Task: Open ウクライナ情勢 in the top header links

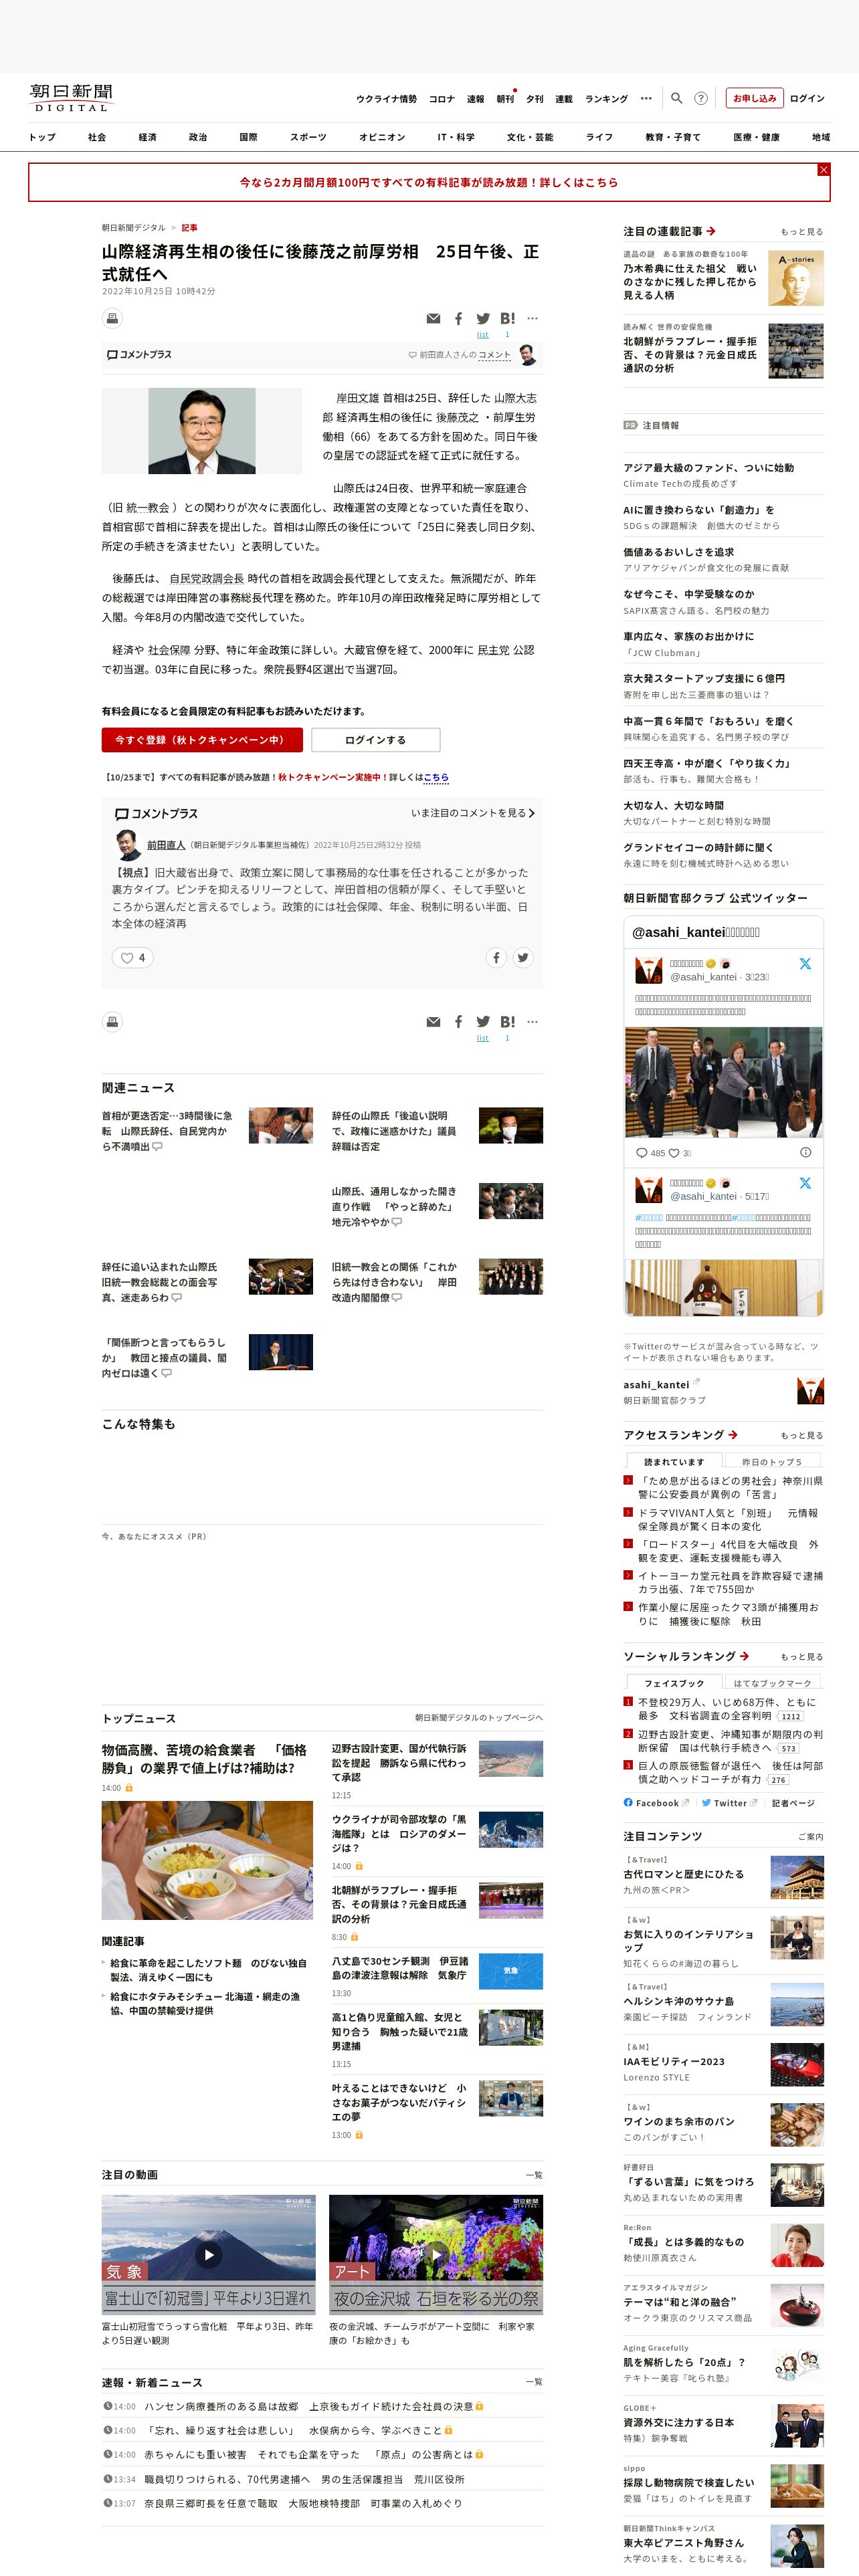Action: [x=386, y=99]
